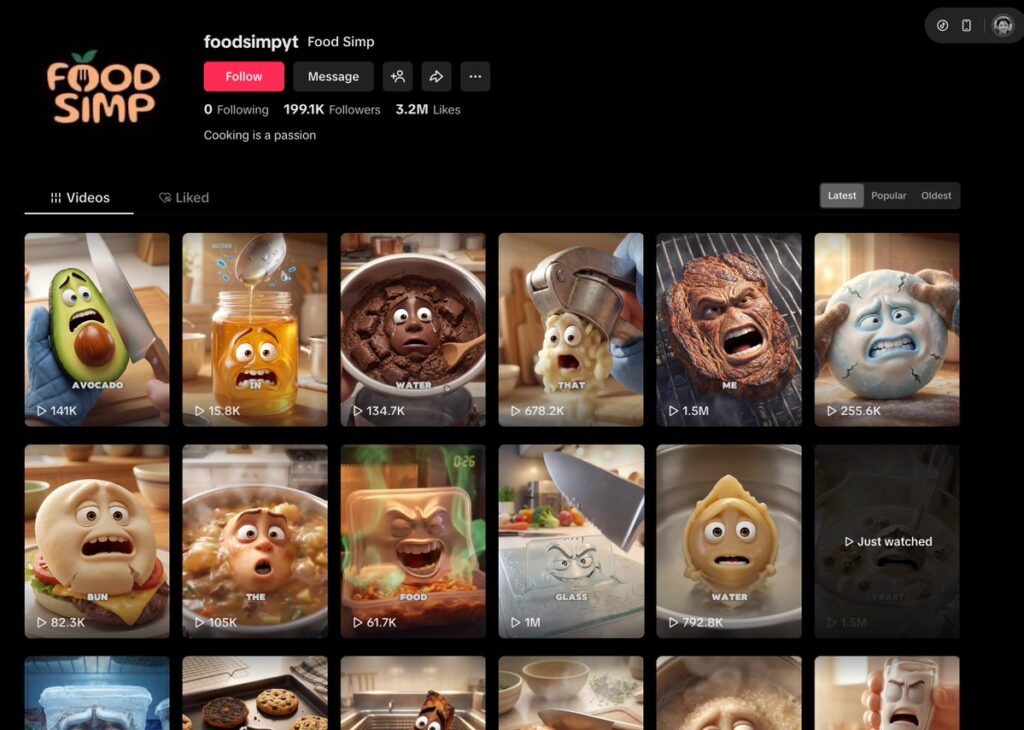Open the three-dot more options menu
The image size is (1024, 730).
pyautogui.click(x=475, y=77)
